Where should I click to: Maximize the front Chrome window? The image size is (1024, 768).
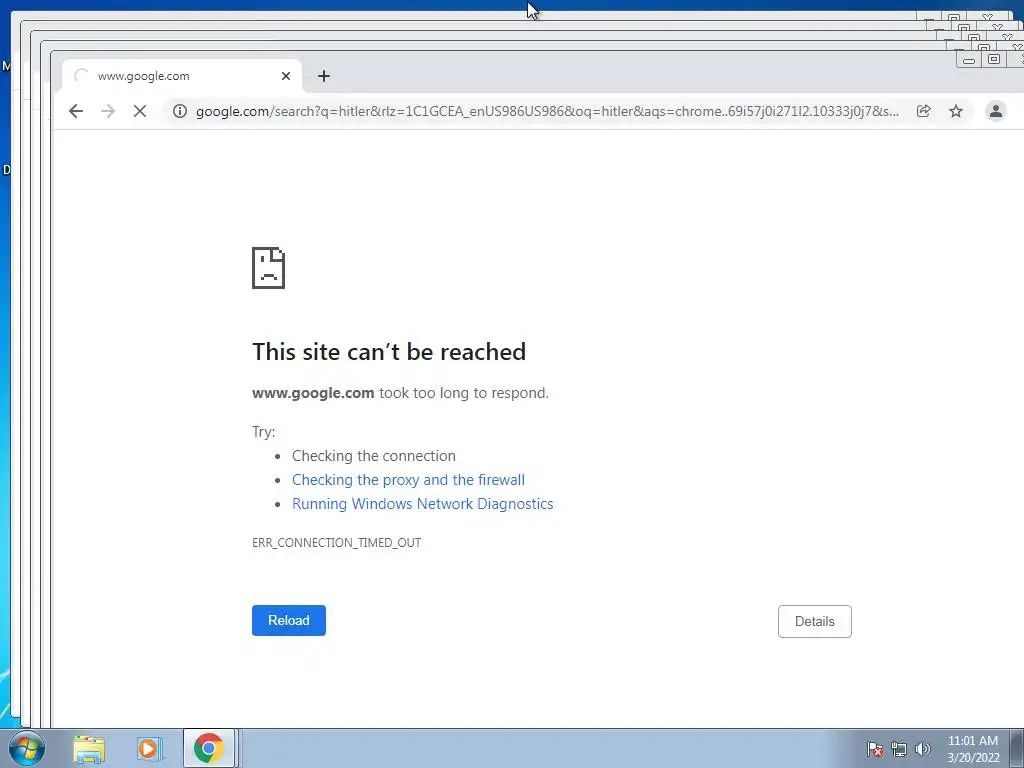tap(993, 59)
